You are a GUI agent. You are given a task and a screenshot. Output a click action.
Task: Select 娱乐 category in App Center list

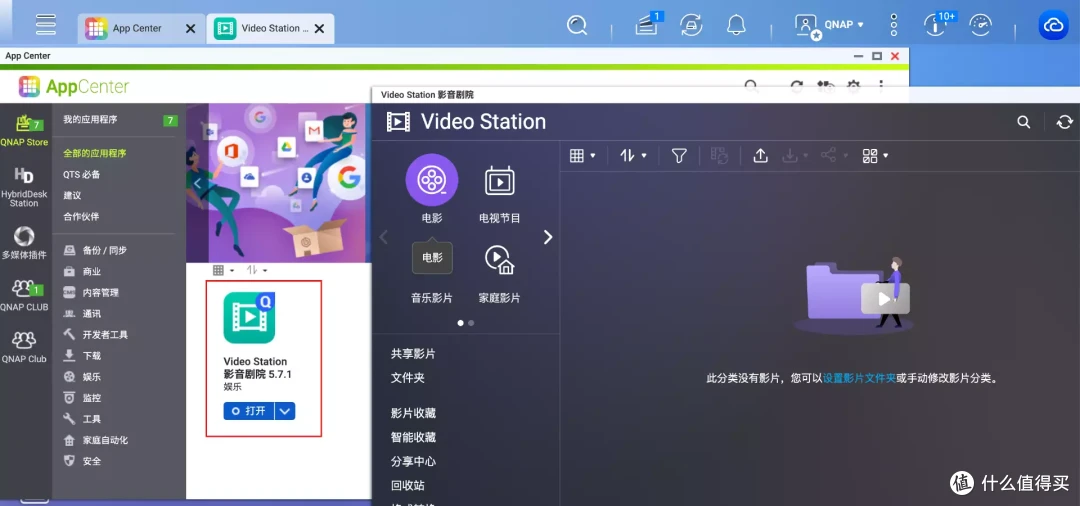[x=92, y=377]
